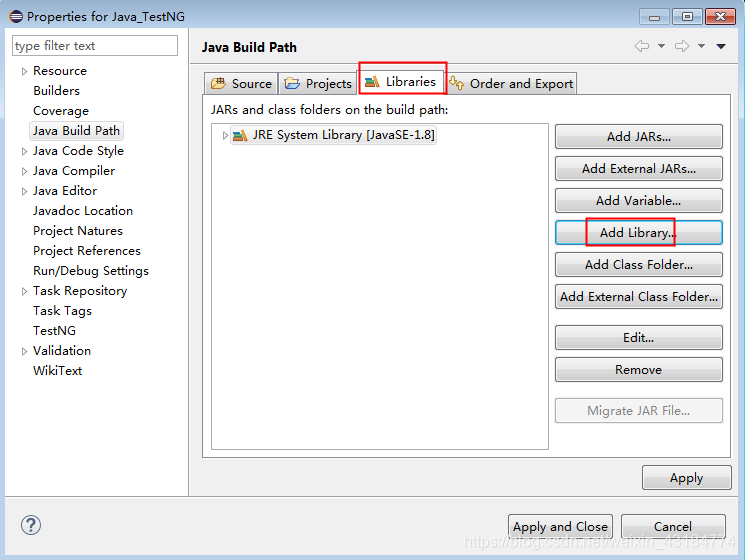The width and height of the screenshot is (745, 560).
Task: Click the forward navigation arrow icon
Action: pyautogui.click(x=682, y=46)
